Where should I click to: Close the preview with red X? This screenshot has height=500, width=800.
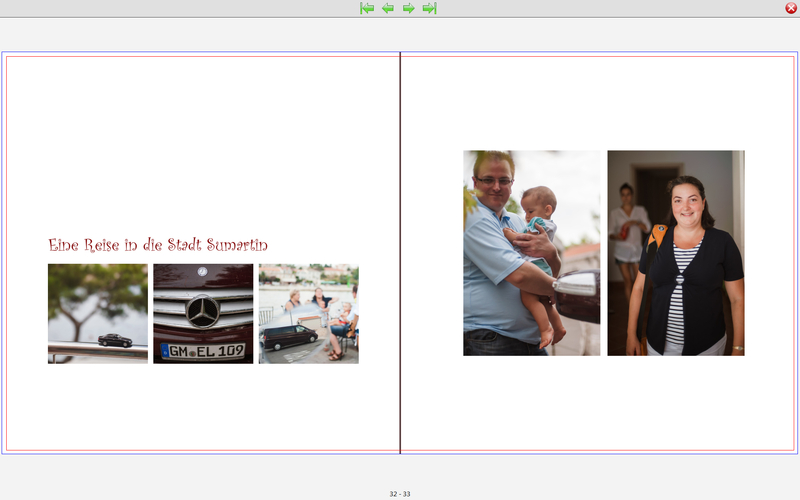click(791, 8)
